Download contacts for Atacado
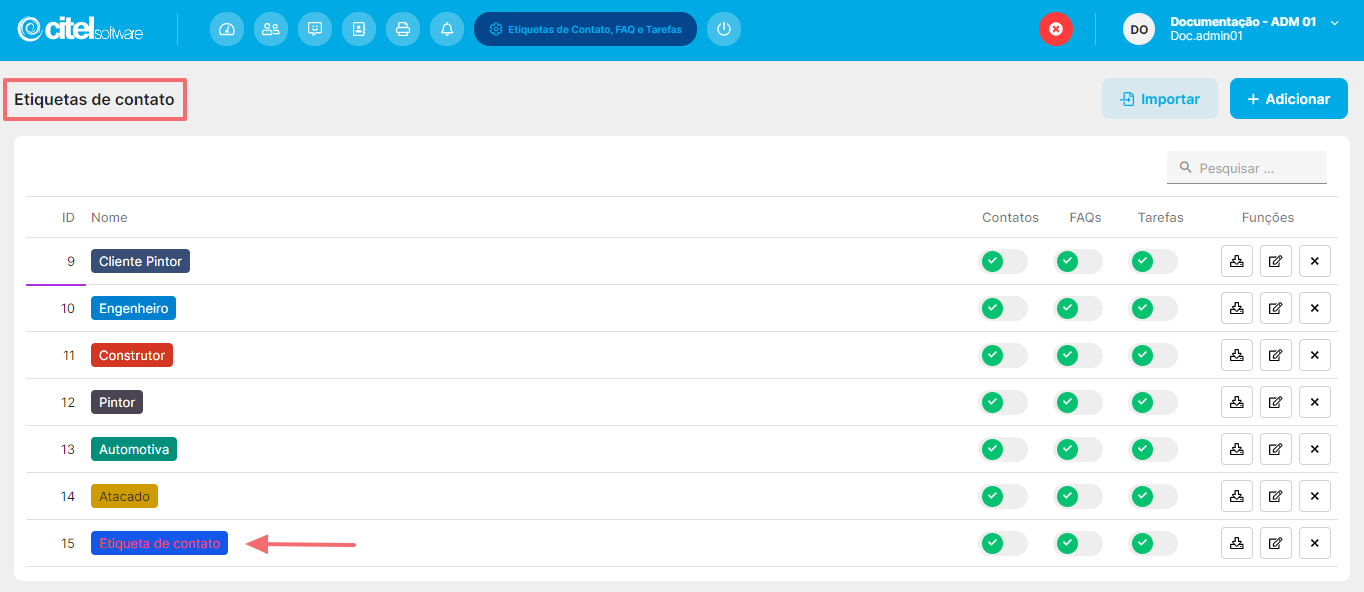1364x592 pixels. point(1237,496)
